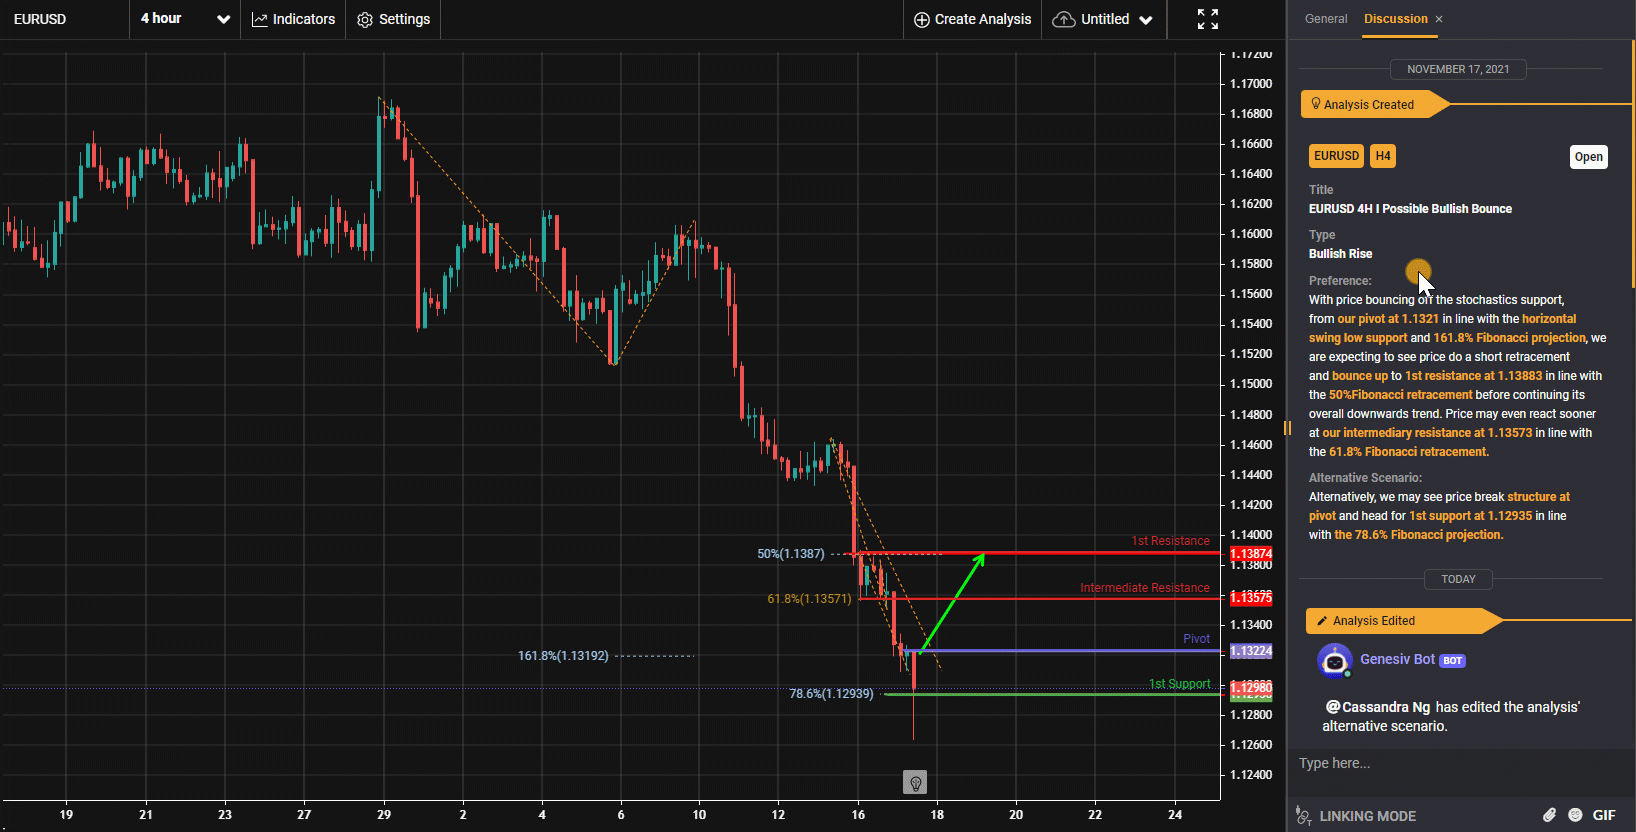Click the linking mode chain icon
Viewport: 1636px width, 832px height.
pos(1303,816)
